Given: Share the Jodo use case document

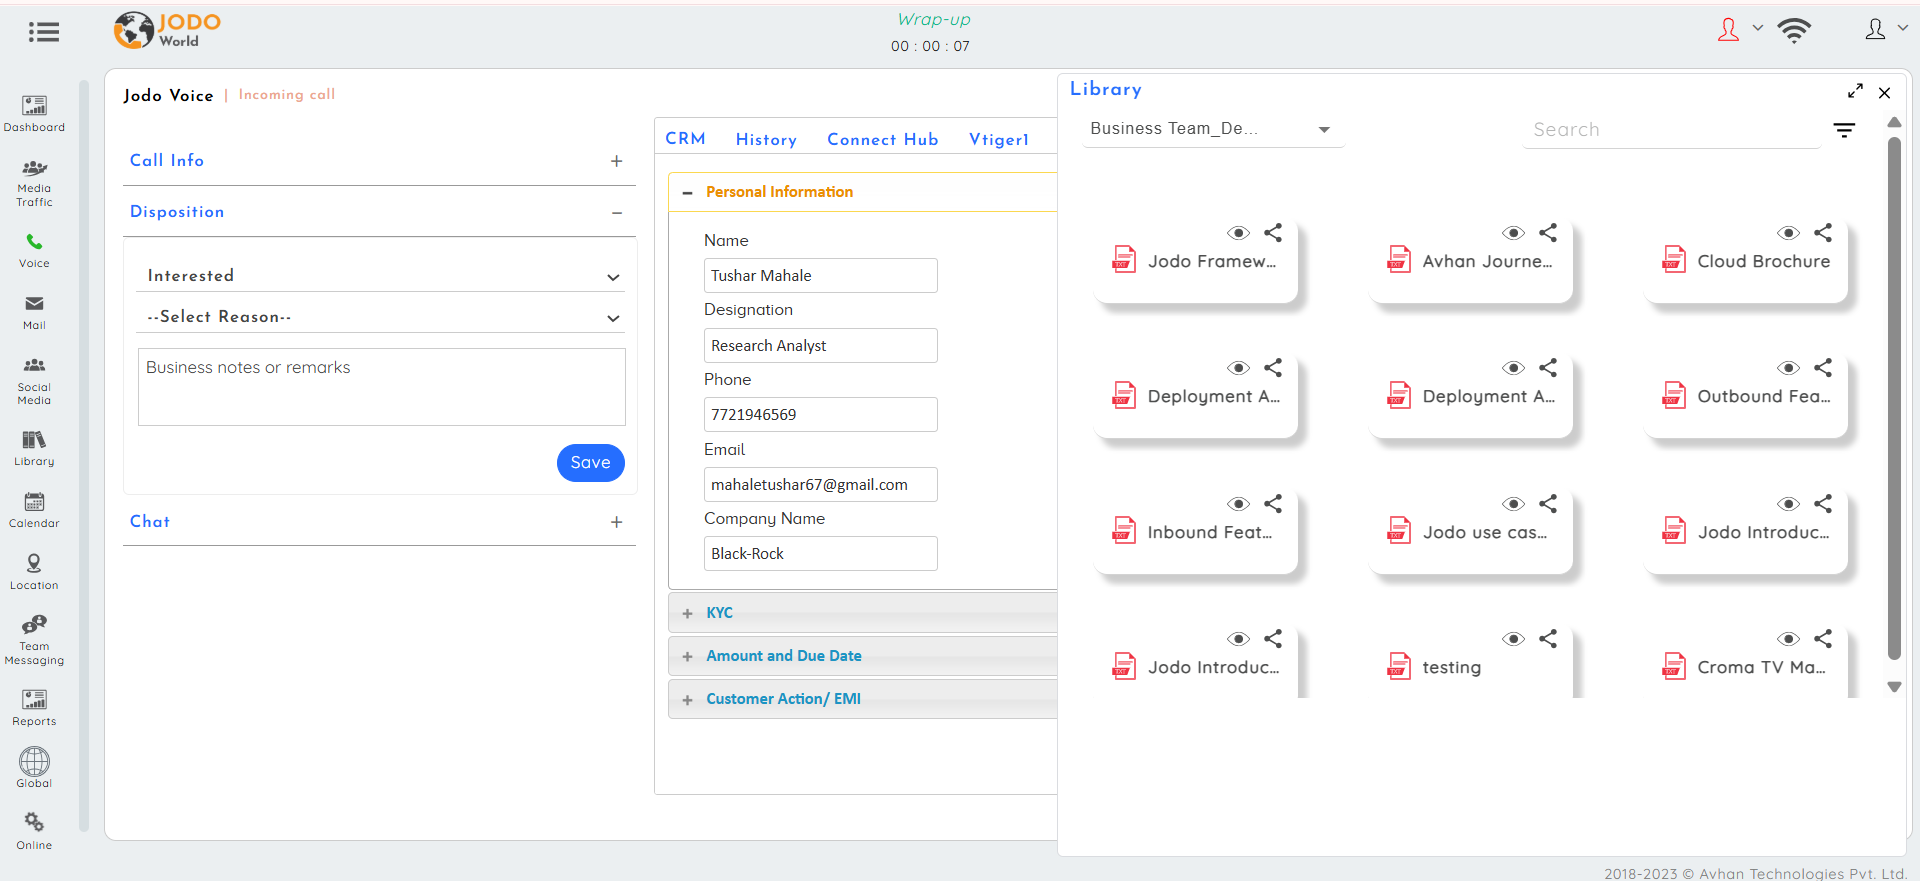Looking at the screenshot, I should point(1548,504).
